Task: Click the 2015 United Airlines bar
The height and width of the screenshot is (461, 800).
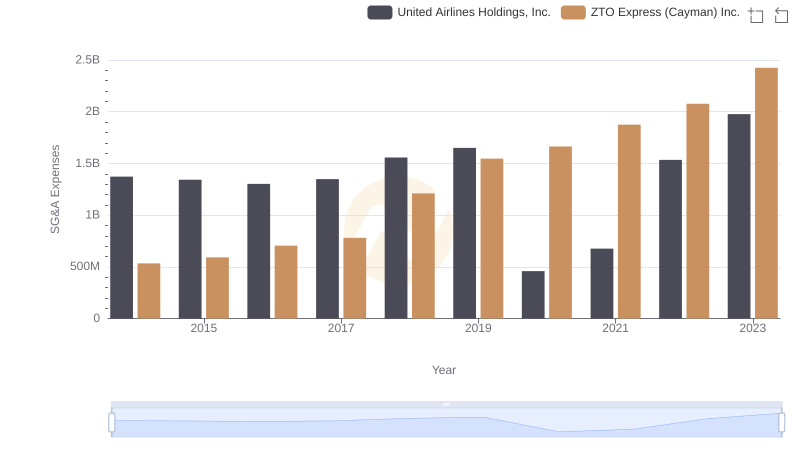Action: tap(190, 249)
